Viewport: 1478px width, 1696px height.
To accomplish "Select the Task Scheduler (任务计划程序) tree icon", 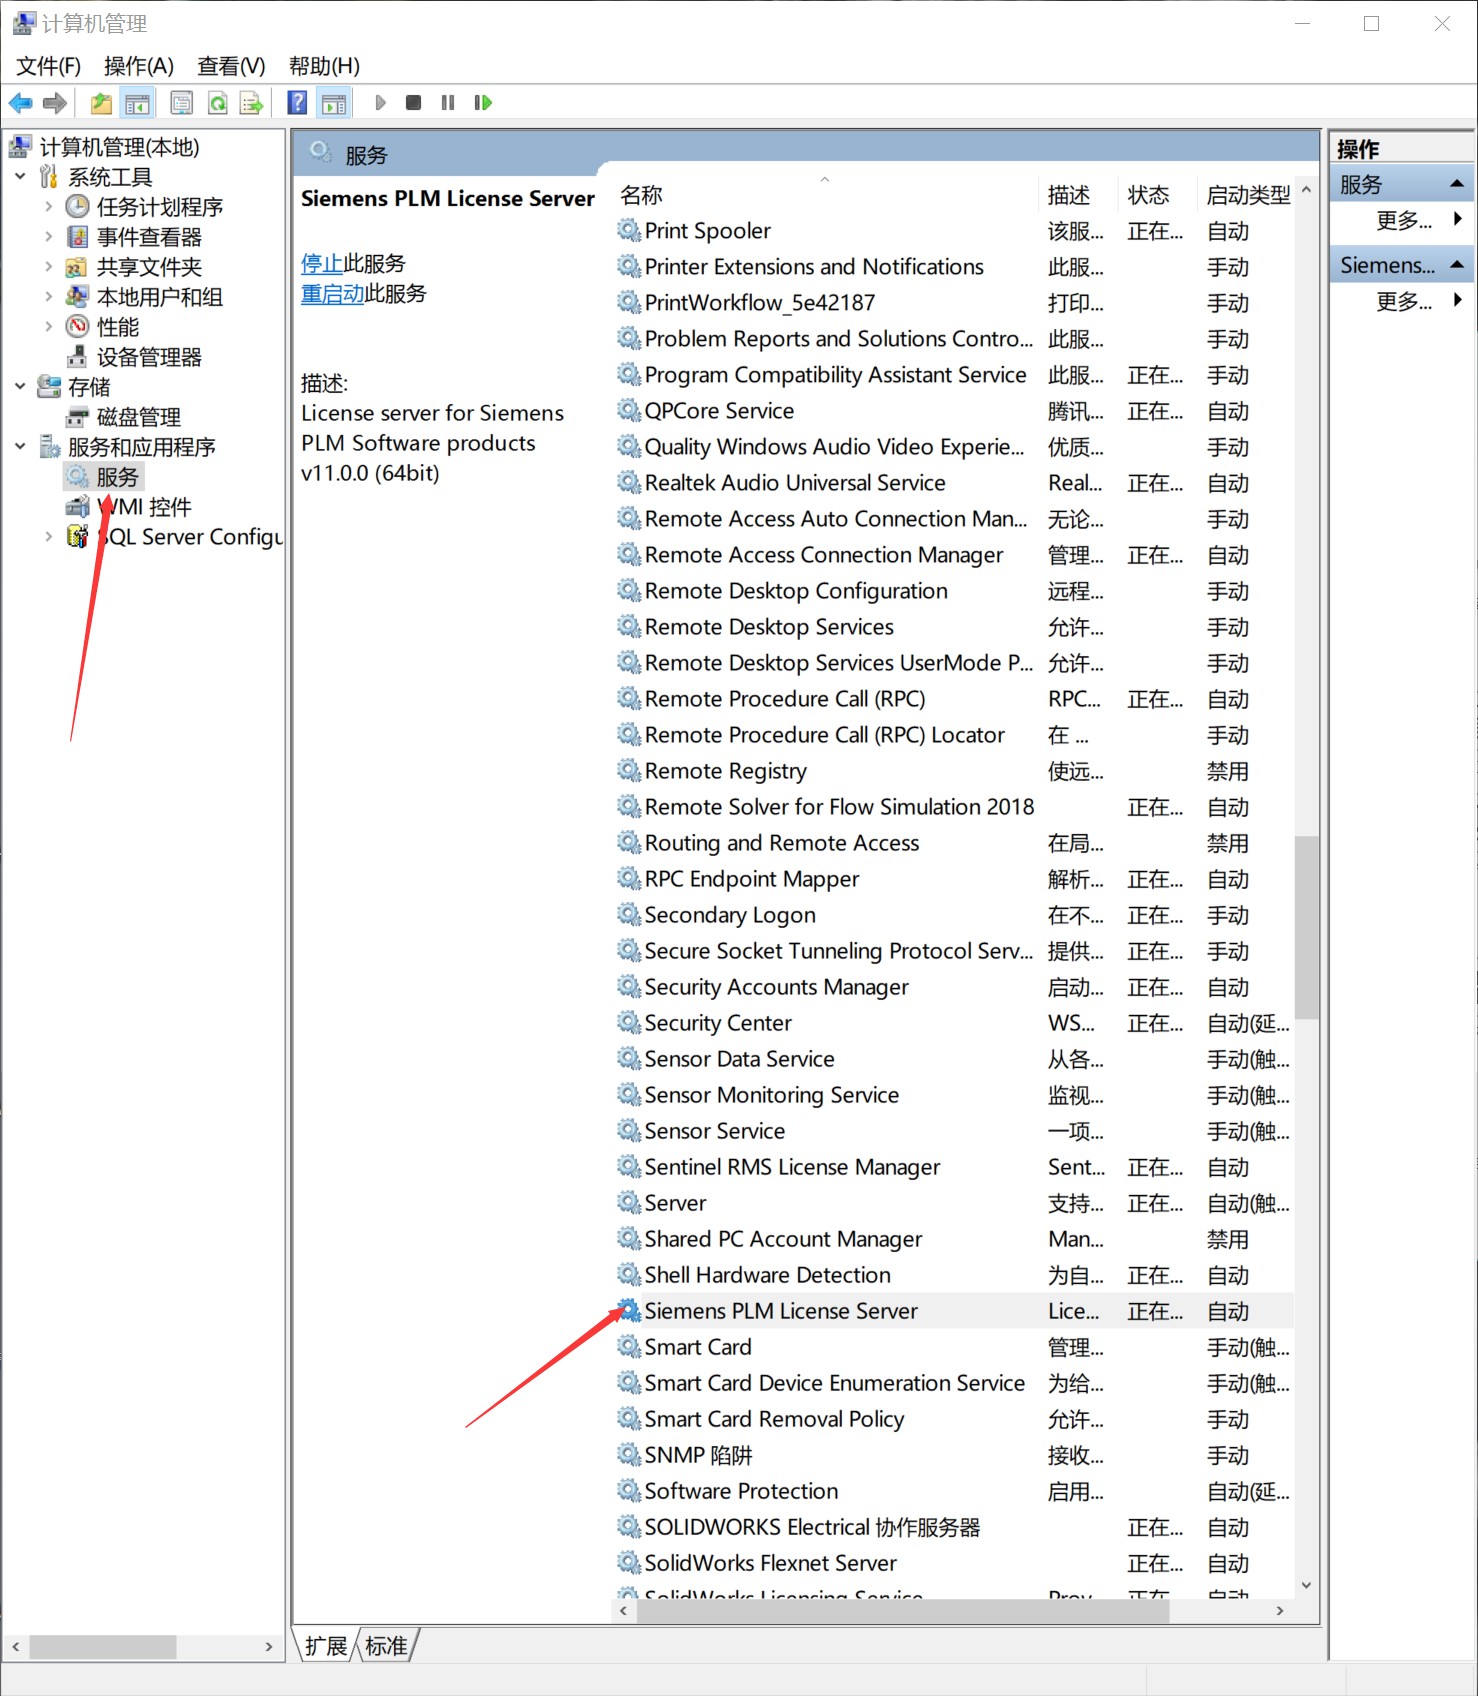I will (78, 207).
